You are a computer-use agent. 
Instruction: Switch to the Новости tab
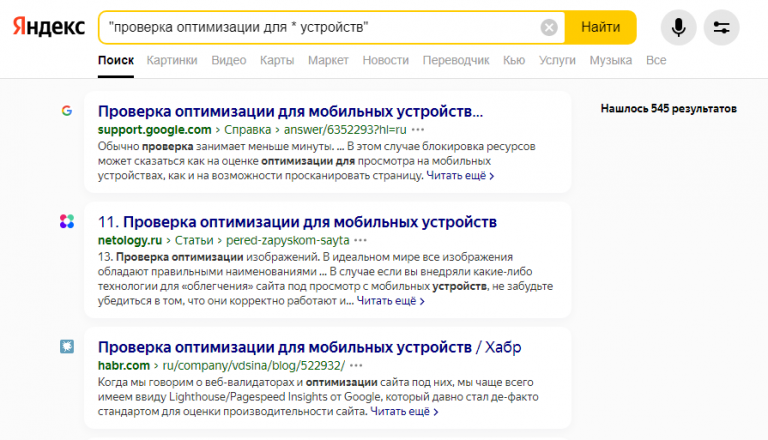coord(385,61)
